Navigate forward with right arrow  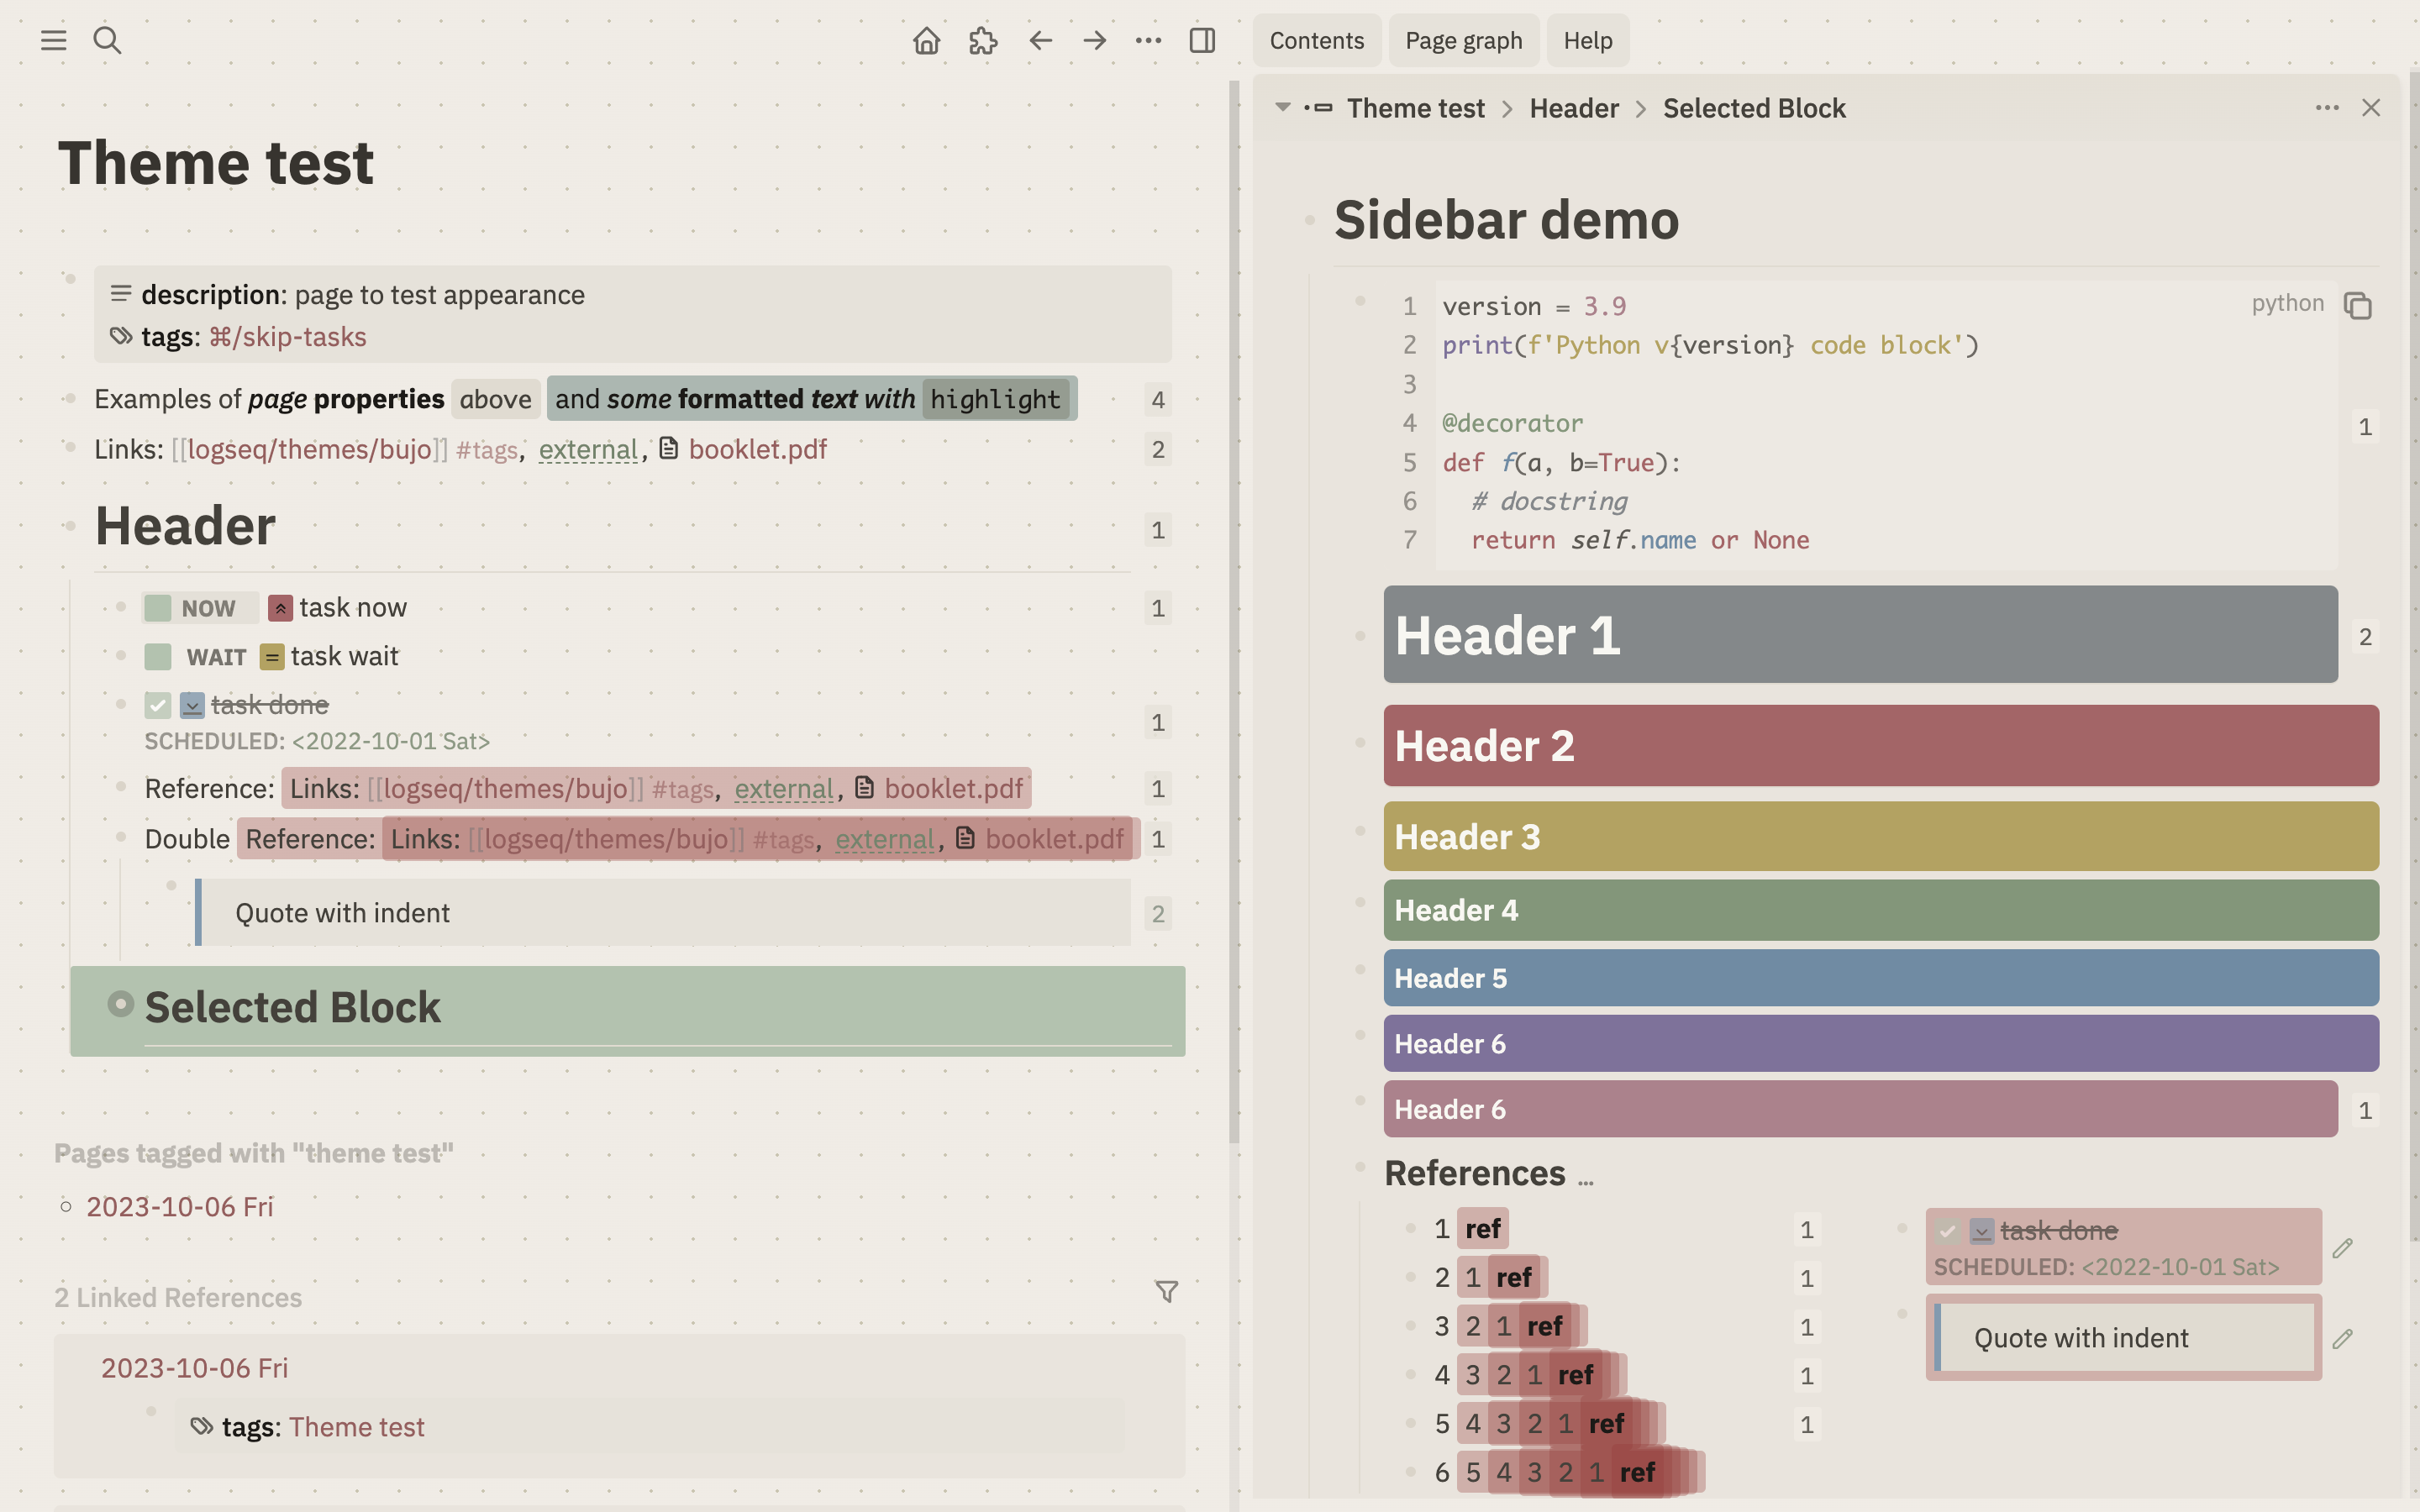[x=1094, y=40]
